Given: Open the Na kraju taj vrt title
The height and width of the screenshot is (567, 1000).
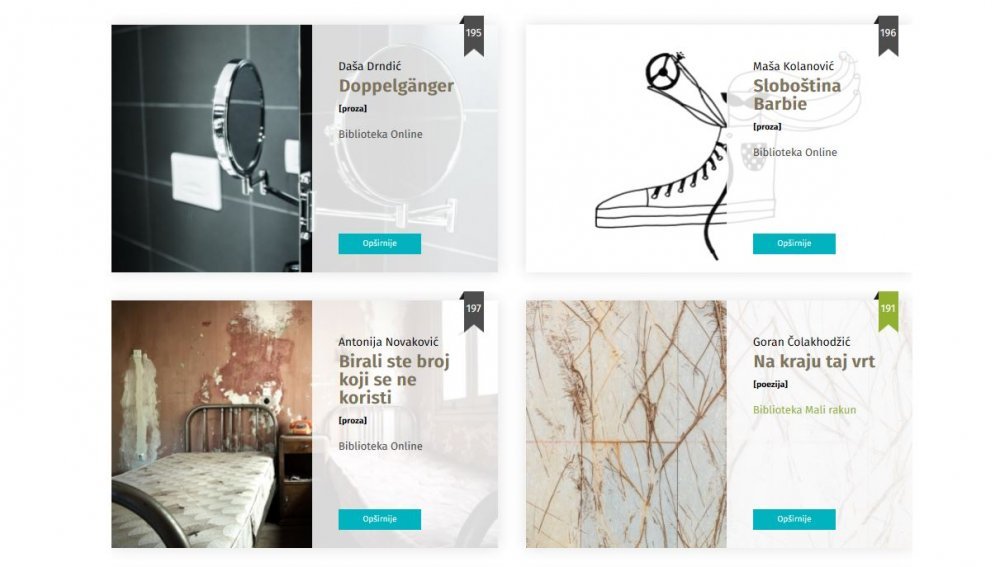Looking at the screenshot, I should [814, 362].
